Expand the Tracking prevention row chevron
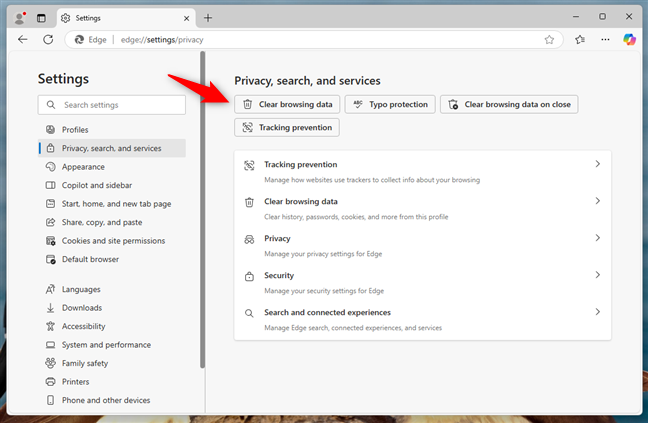This screenshot has height=423, width=648. 598,164
